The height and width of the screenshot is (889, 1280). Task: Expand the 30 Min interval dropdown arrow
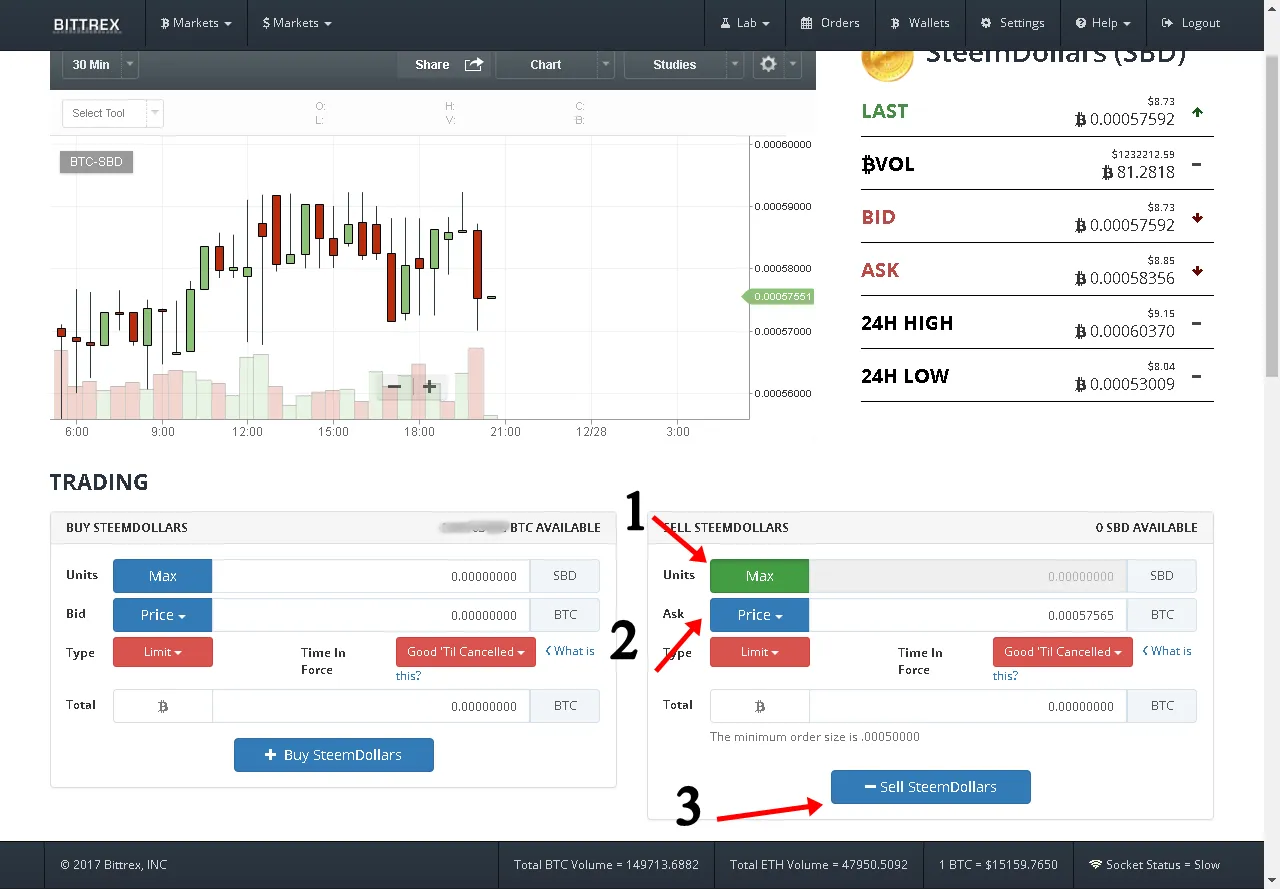130,64
